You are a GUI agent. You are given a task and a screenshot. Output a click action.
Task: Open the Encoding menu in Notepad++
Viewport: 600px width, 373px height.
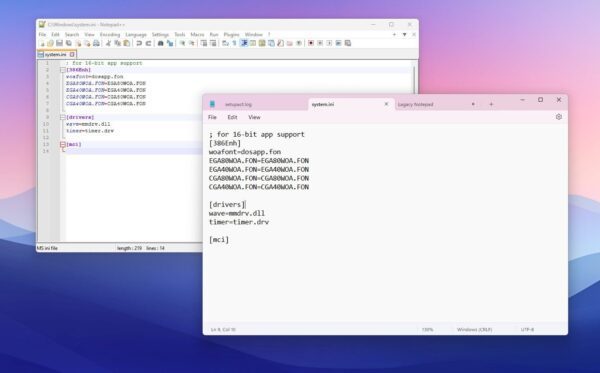[x=110, y=34]
